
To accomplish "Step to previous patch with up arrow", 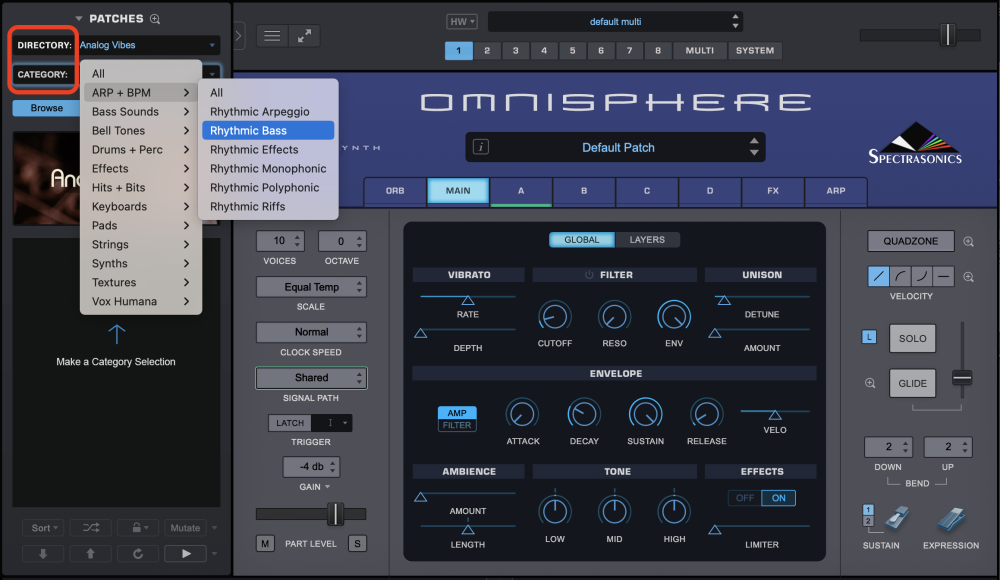I will click(x=91, y=553).
